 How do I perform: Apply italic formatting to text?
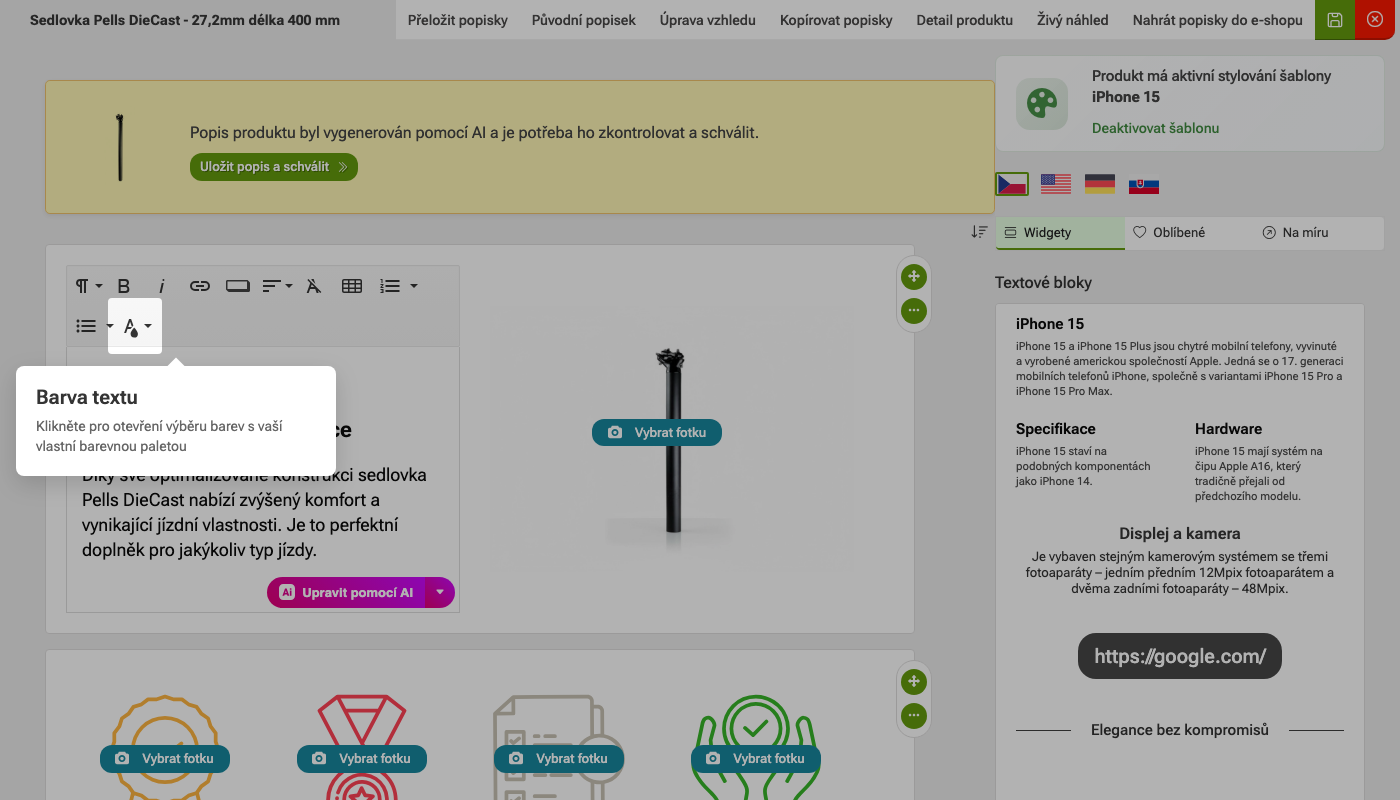pos(162,286)
